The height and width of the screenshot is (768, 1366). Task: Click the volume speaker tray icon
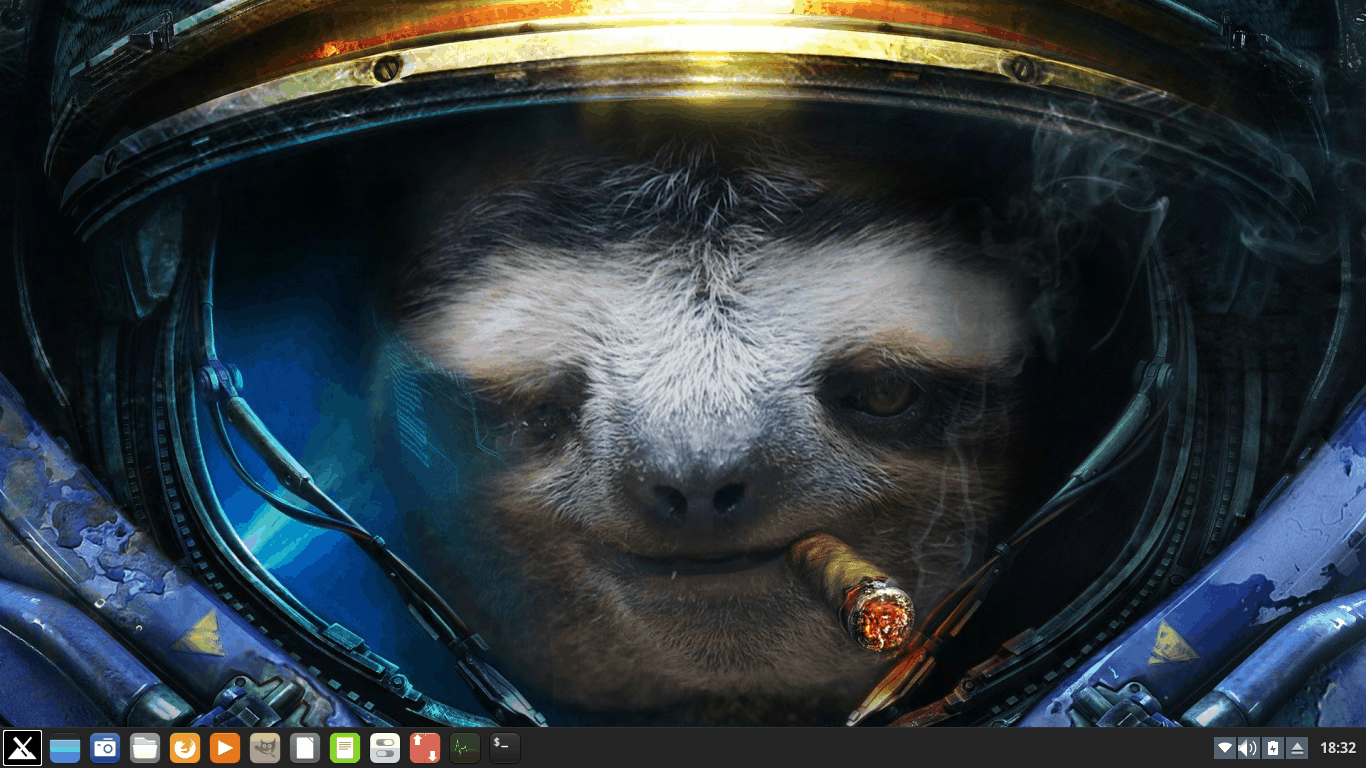click(x=1248, y=748)
